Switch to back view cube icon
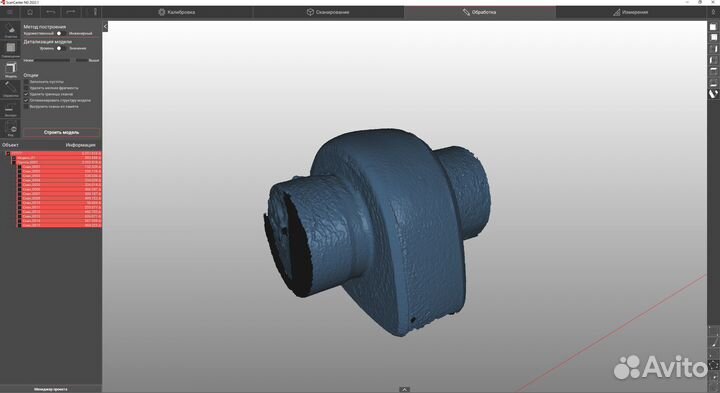Image resolution: width=720 pixels, height=393 pixels. [713, 38]
